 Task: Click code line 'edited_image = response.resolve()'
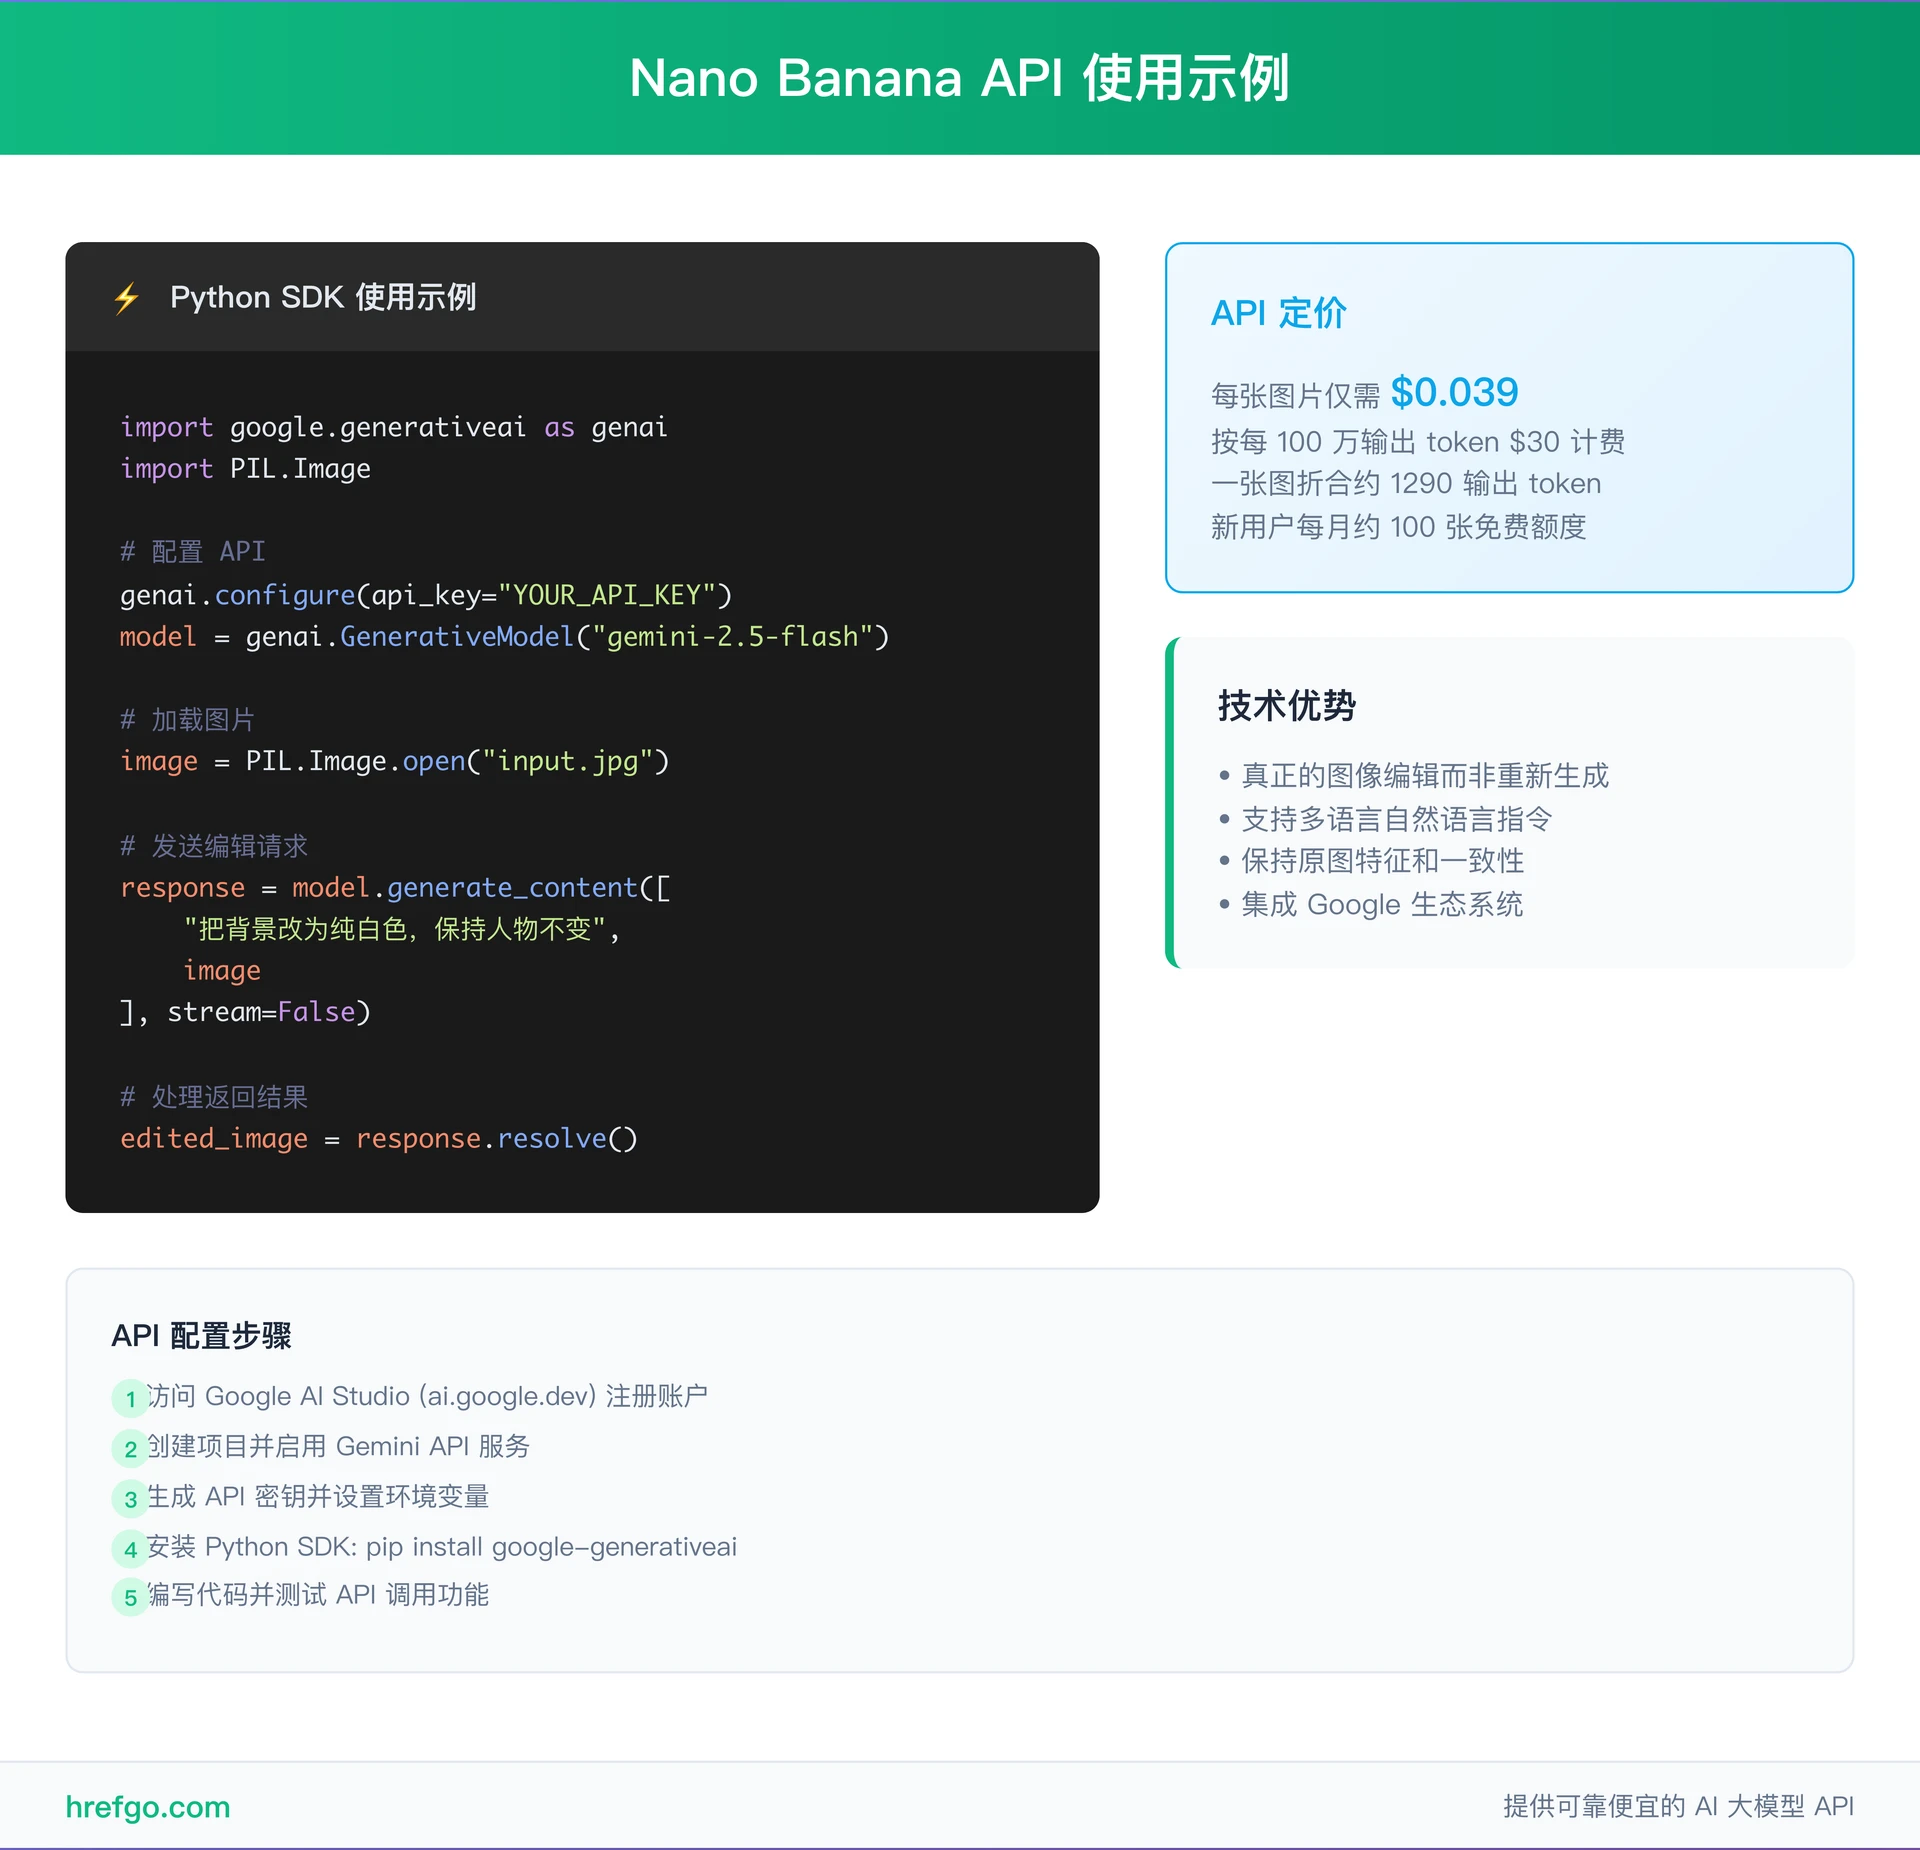379,1139
